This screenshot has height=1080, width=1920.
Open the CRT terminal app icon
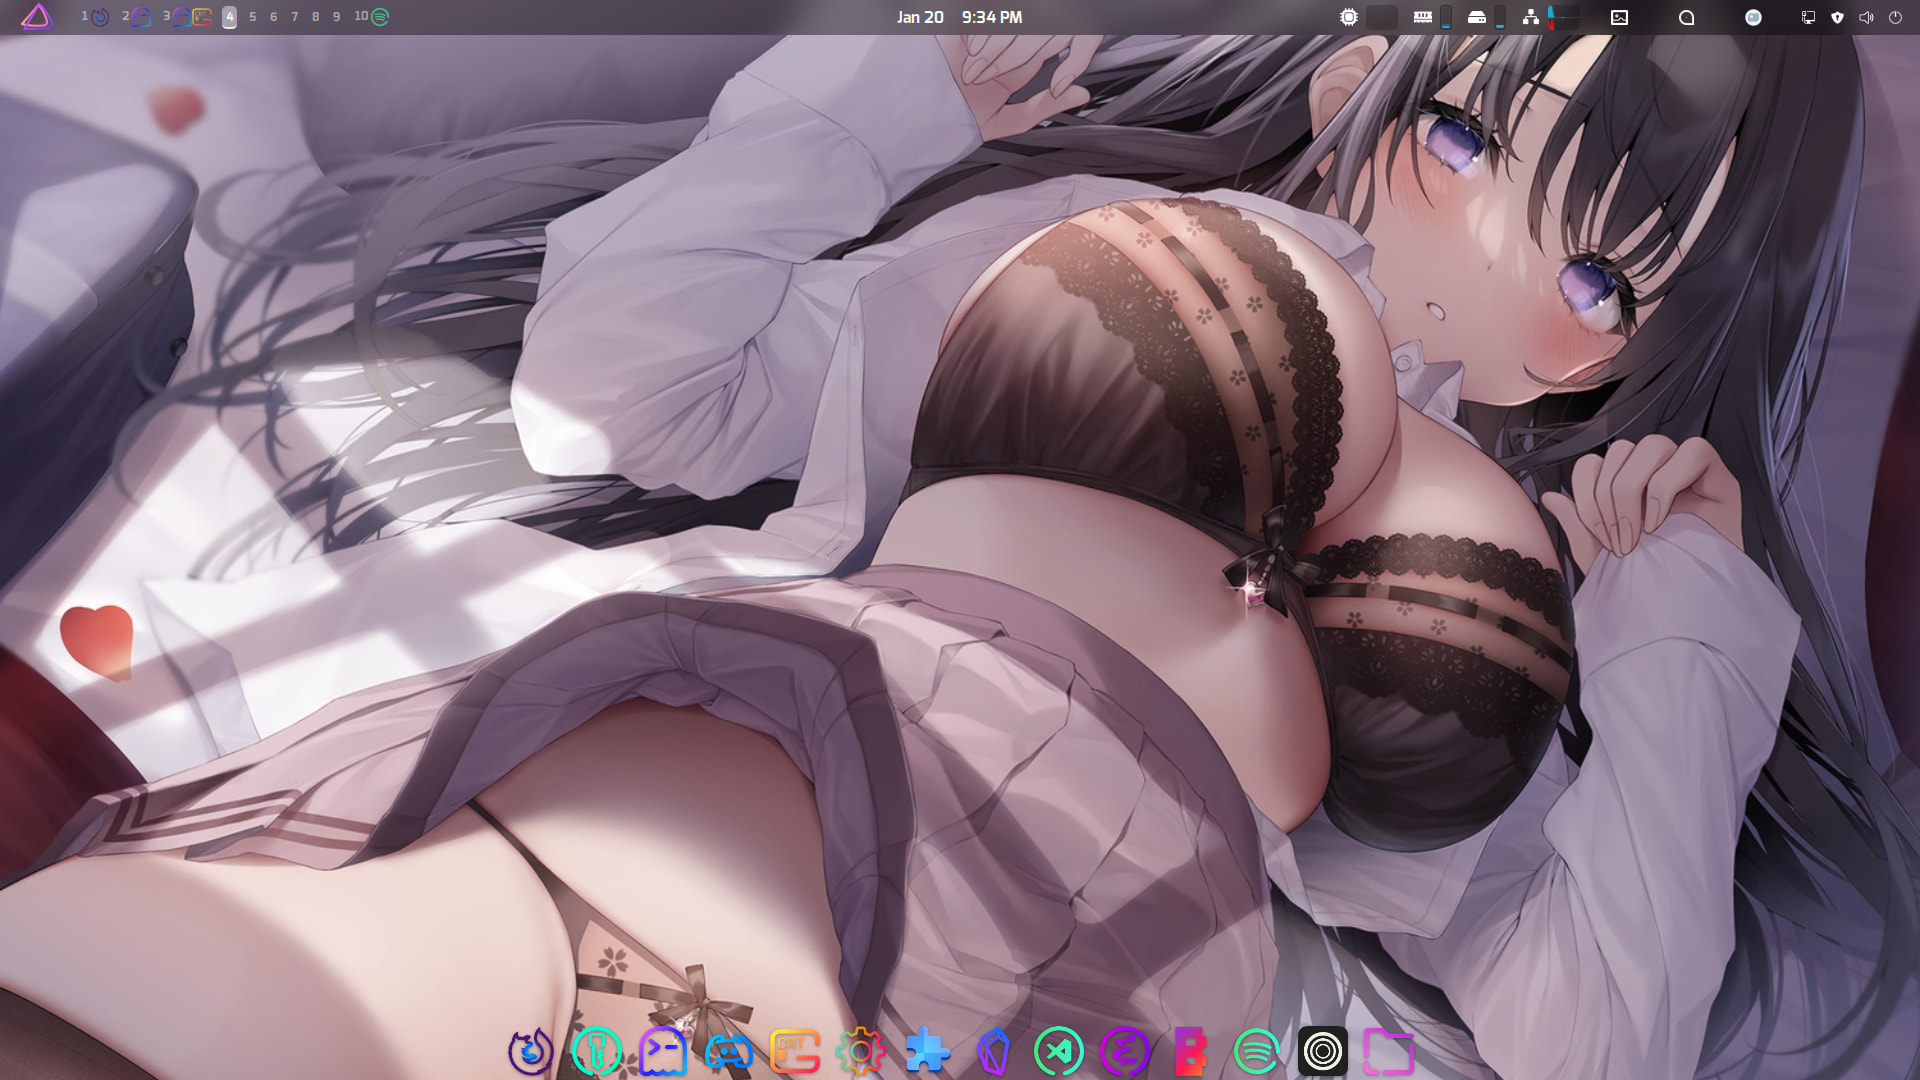(x=794, y=1052)
